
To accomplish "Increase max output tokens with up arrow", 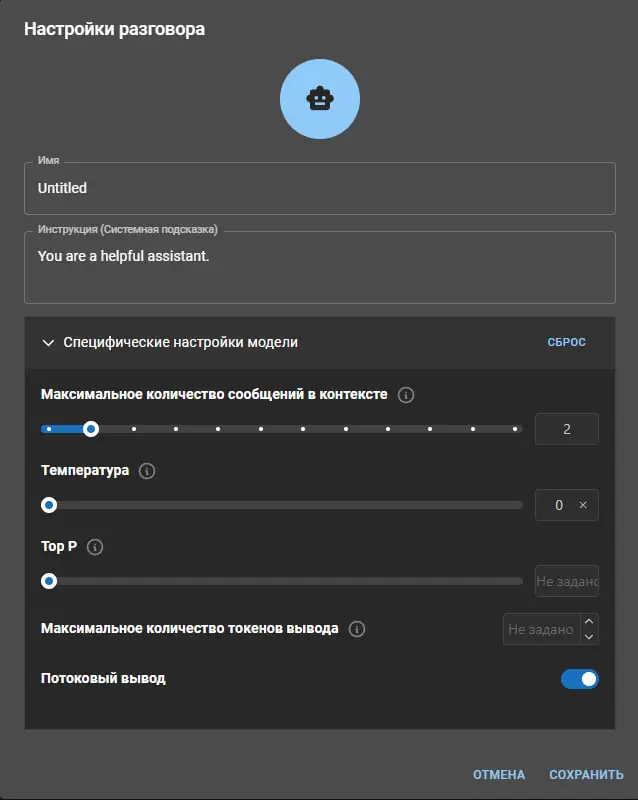I will point(589,621).
